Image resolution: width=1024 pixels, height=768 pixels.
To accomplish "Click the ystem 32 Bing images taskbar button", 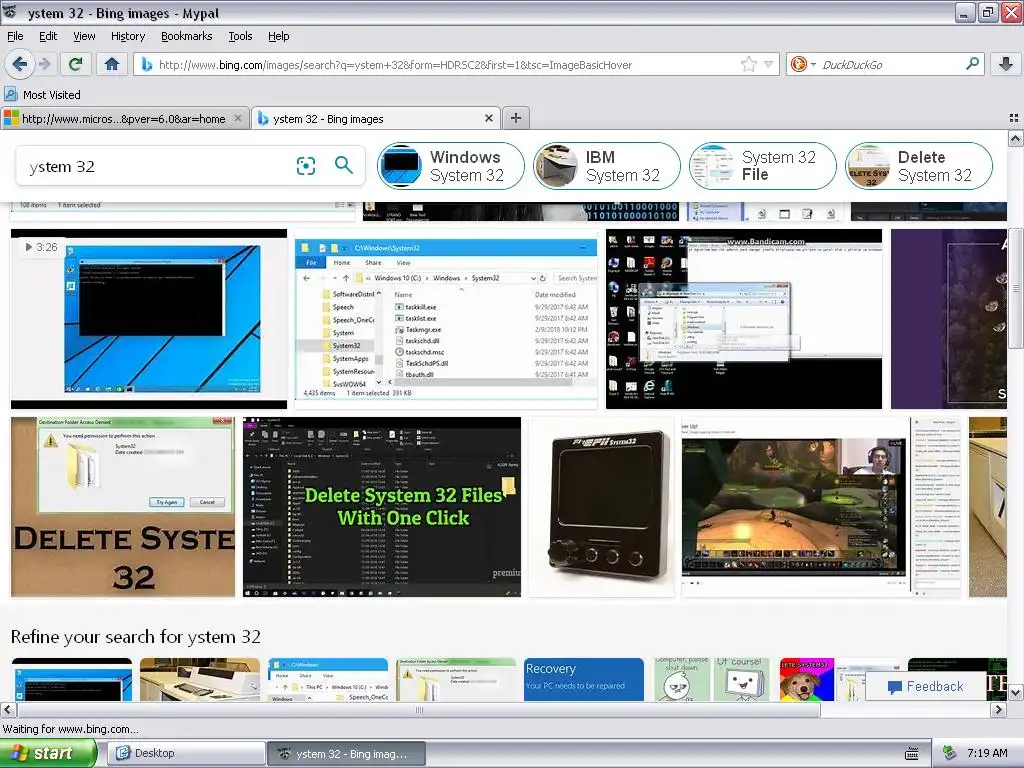I will point(346,753).
